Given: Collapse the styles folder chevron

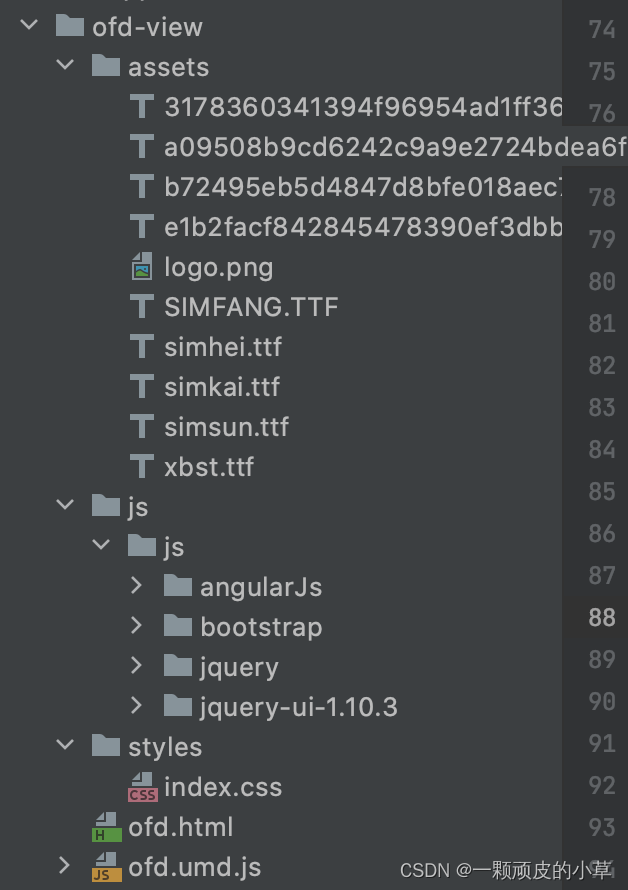Looking at the screenshot, I should pyautogui.click(x=65, y=744).
